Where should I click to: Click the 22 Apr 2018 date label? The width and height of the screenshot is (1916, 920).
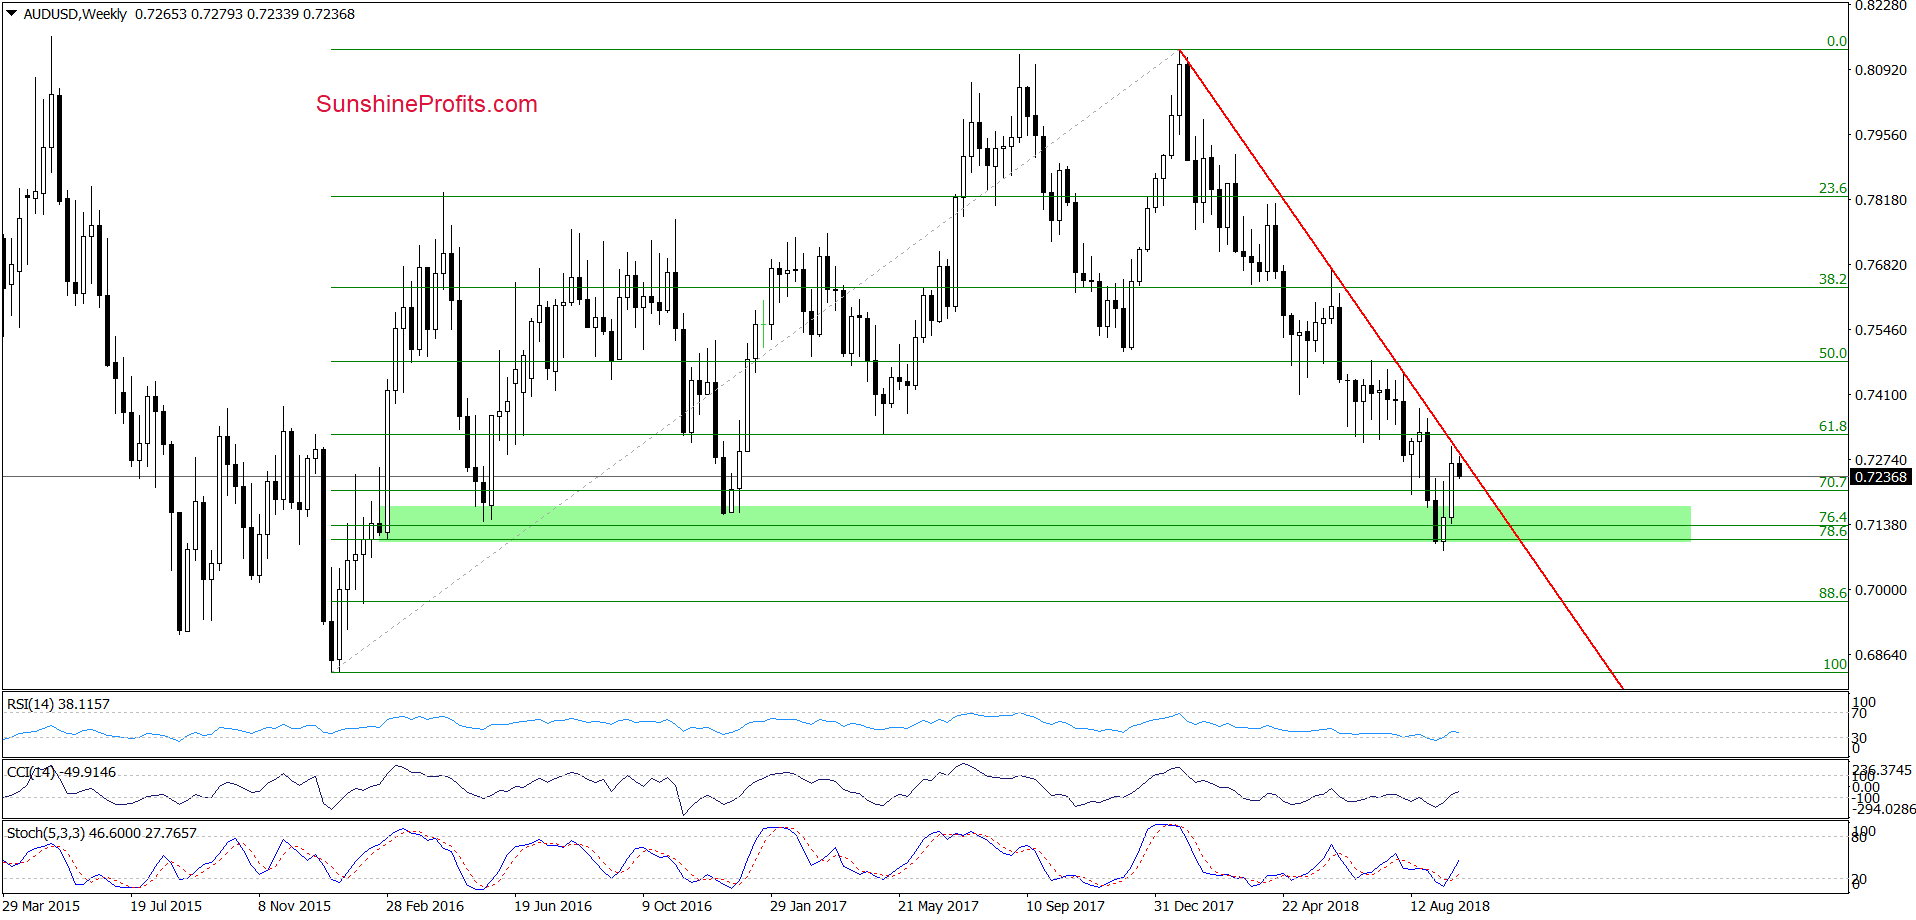pyautogui.click(x=1320, y=906)
